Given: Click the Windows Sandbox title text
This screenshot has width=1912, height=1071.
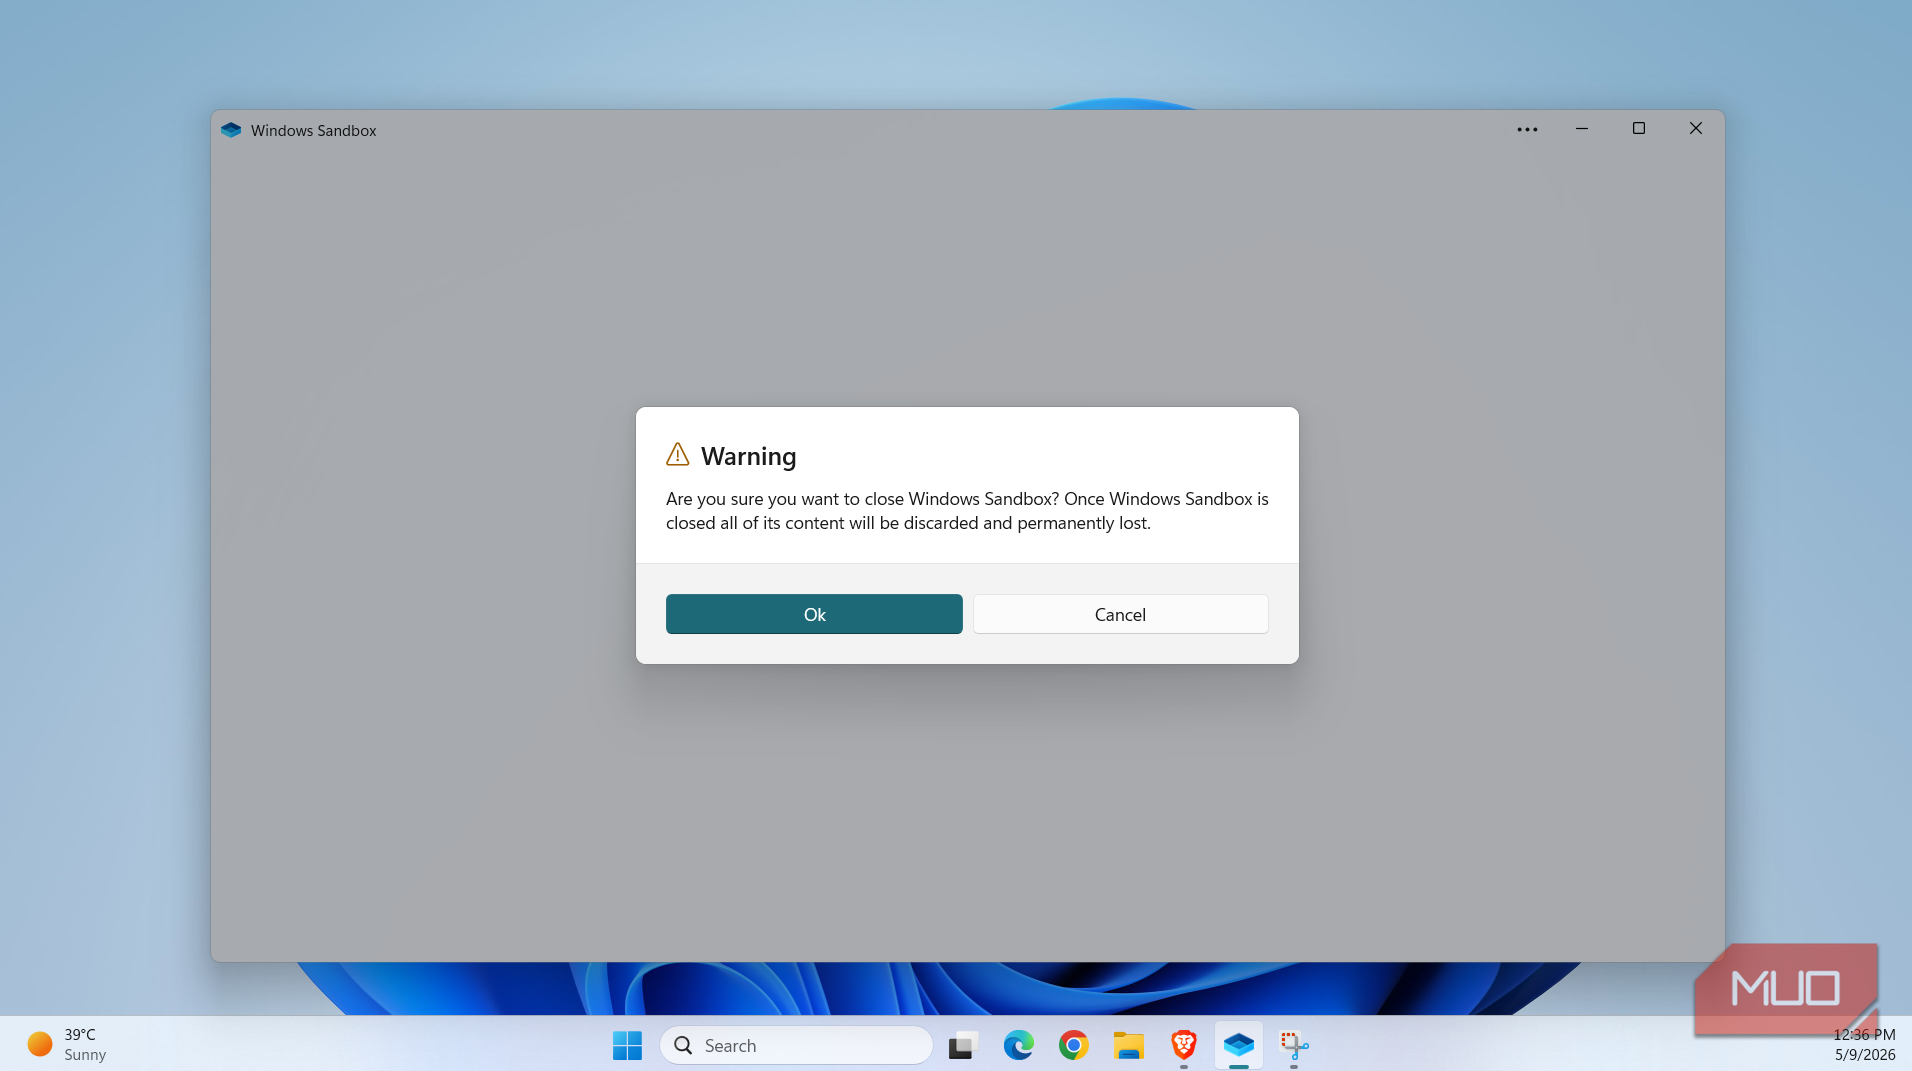Looking at the screenshot, I should coord(313,130).
